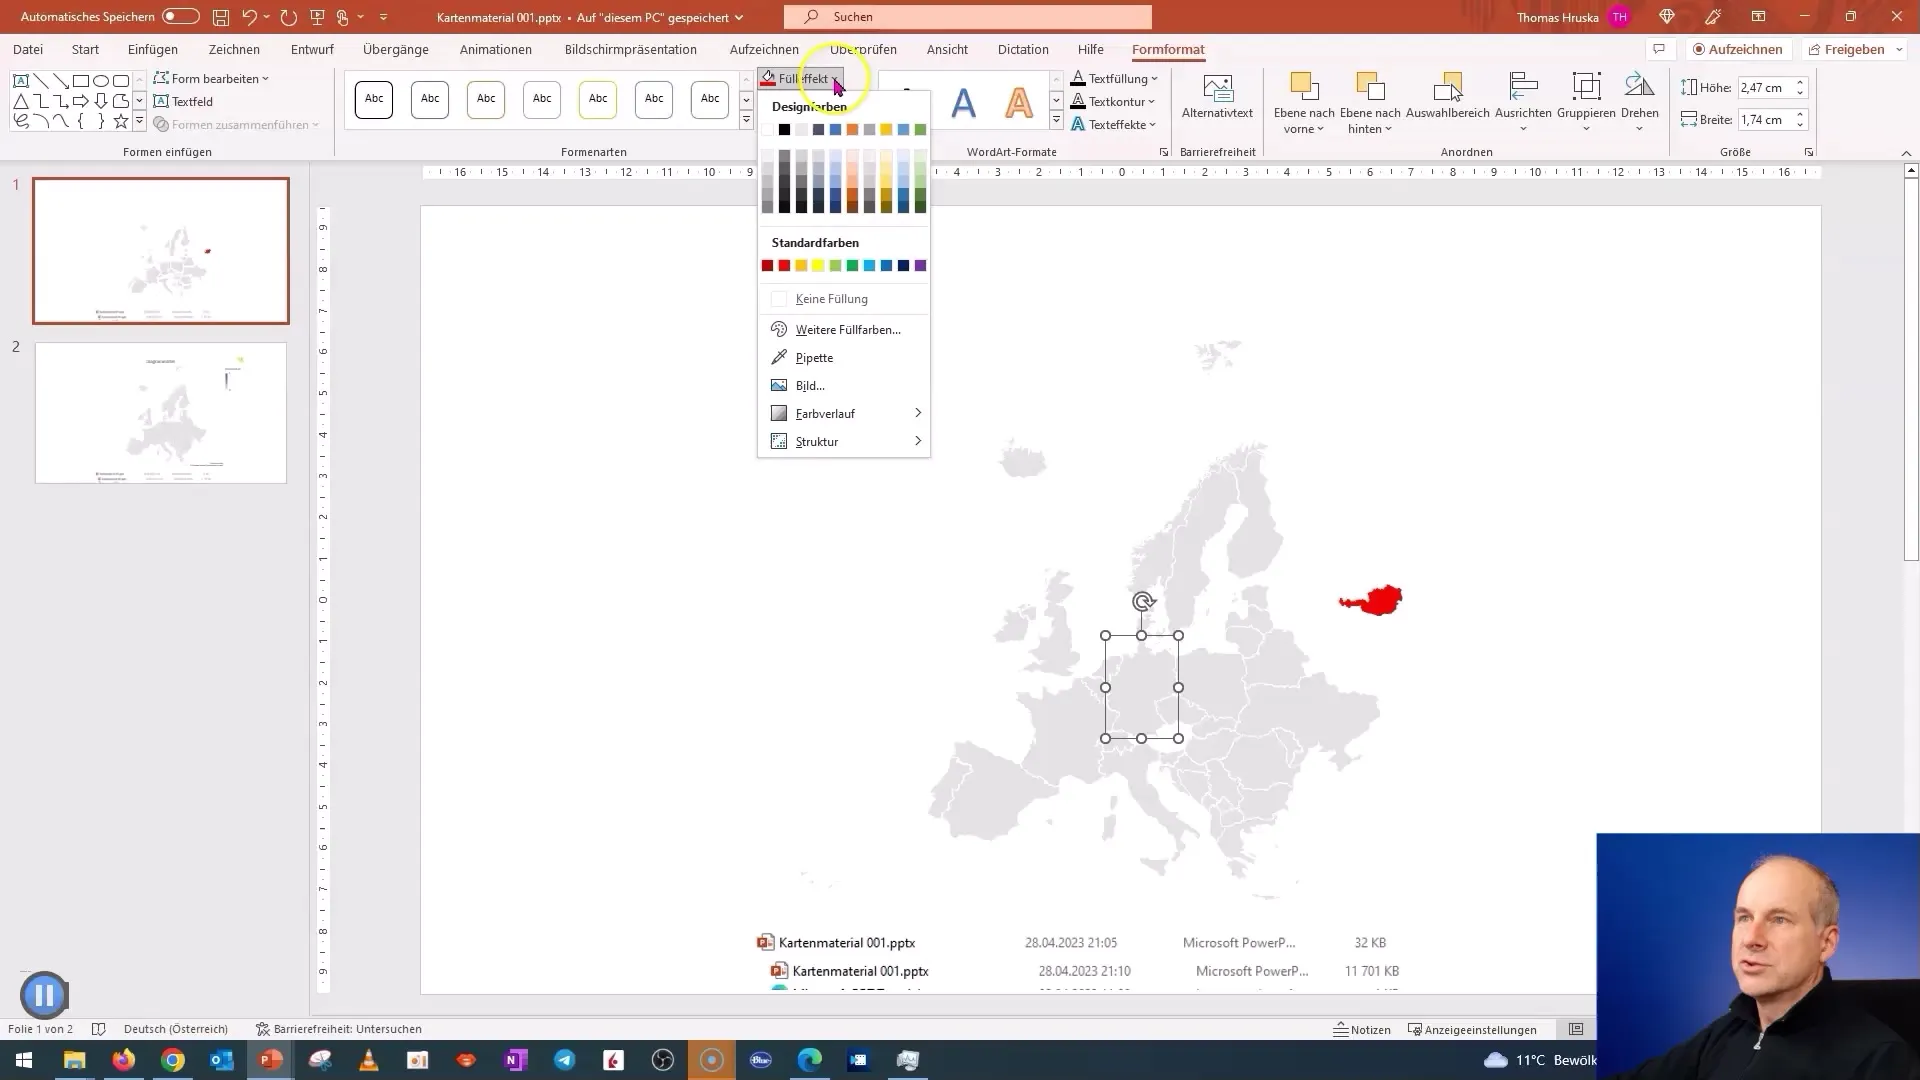Viewport: 1920px width, 1080px height.
Task: Click the pause recording button
Action: (x=44, y=995)
